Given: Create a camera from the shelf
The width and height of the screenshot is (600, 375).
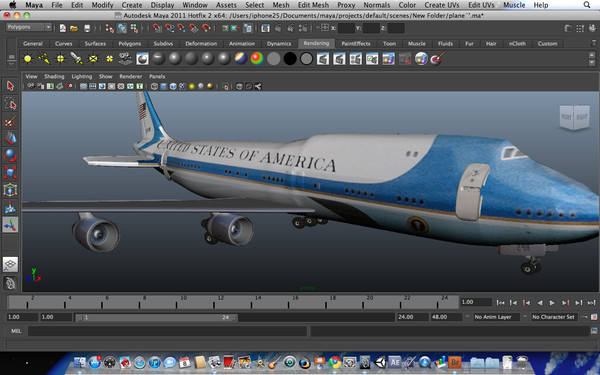Looking at the screenshot, I should [x=126, y=59].
